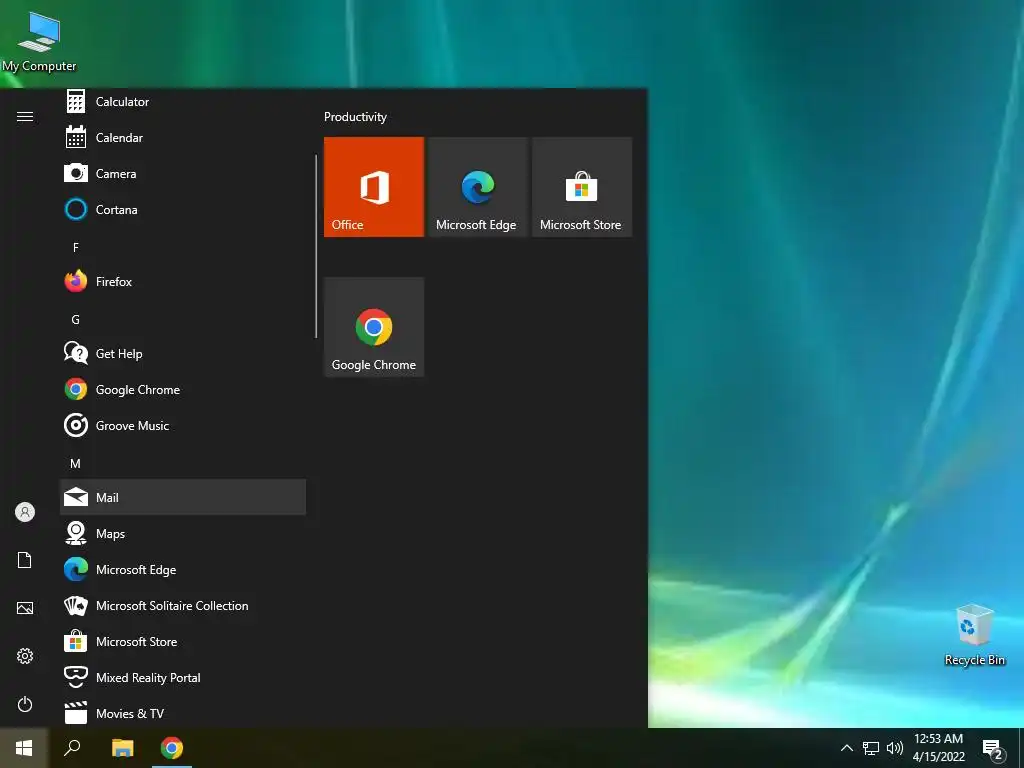Select Recycle Bin desktop icon

[x=974, y=635]
